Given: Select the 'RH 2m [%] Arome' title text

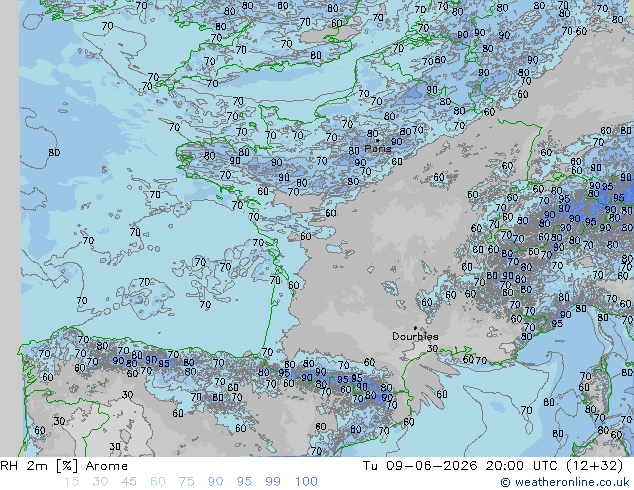Looking at the screenshot, I should click(x=64, y=466).
